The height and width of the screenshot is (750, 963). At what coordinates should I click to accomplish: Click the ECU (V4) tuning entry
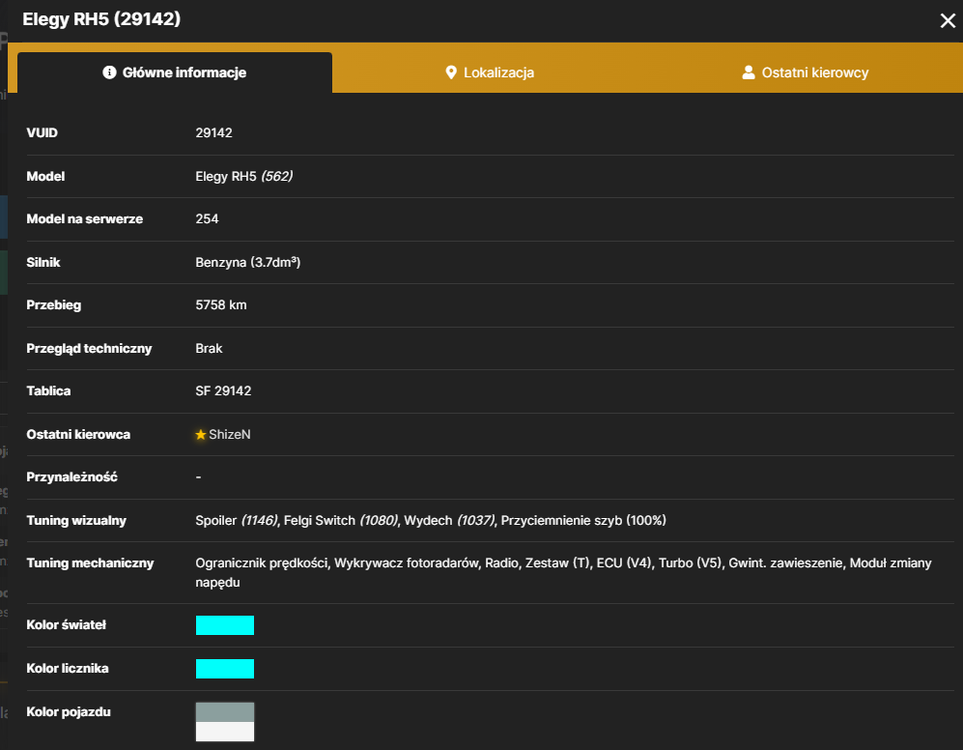624,563
